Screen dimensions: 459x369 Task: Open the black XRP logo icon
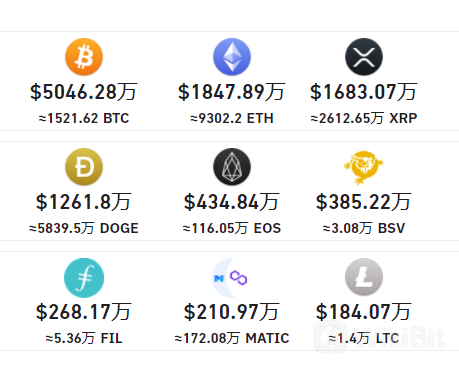tap(364, 57)
